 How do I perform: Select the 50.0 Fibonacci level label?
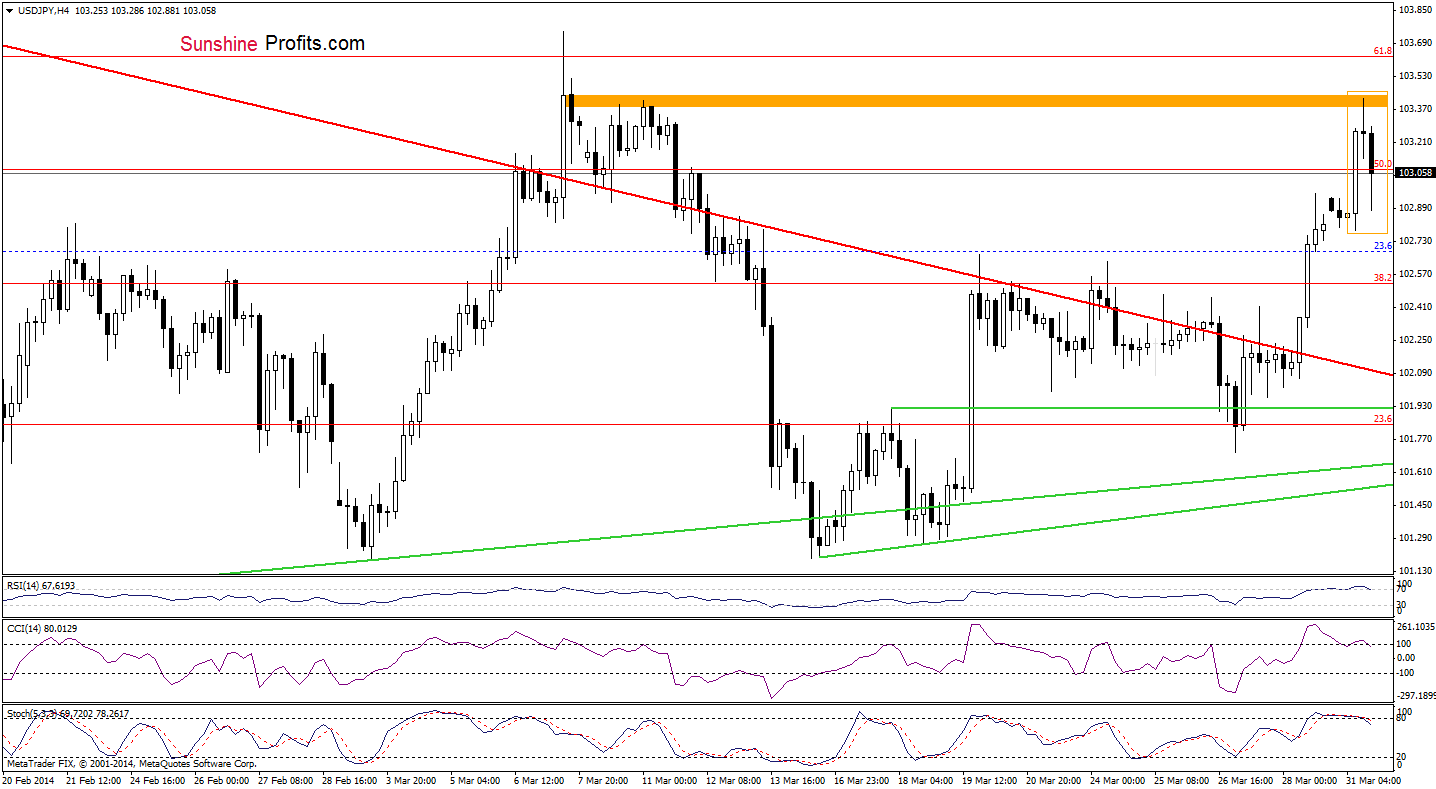[1383, 164]
